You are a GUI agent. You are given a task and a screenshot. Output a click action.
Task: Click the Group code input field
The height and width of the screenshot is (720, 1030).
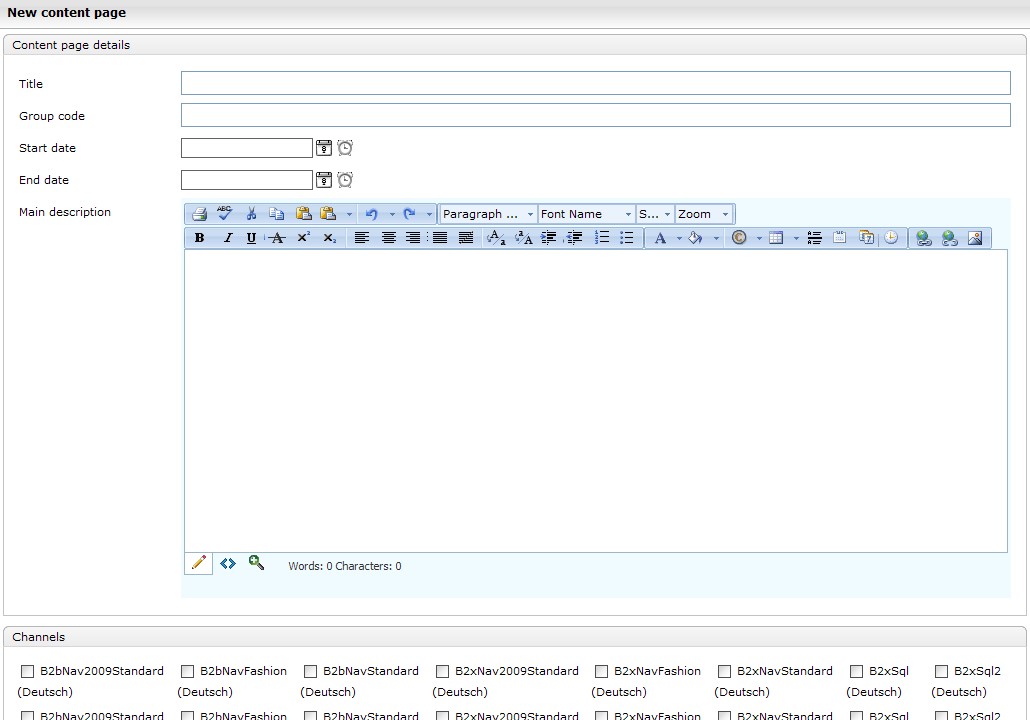point(596,115)
